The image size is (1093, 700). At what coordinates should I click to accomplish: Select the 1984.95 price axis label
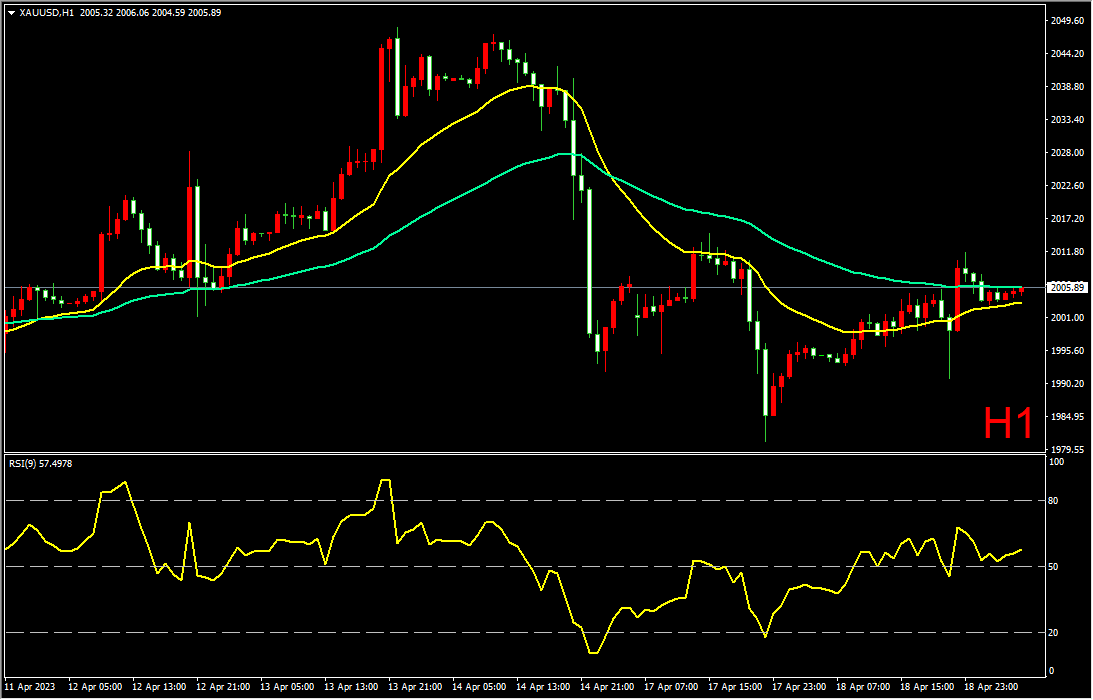click(x=1067, y=416)
